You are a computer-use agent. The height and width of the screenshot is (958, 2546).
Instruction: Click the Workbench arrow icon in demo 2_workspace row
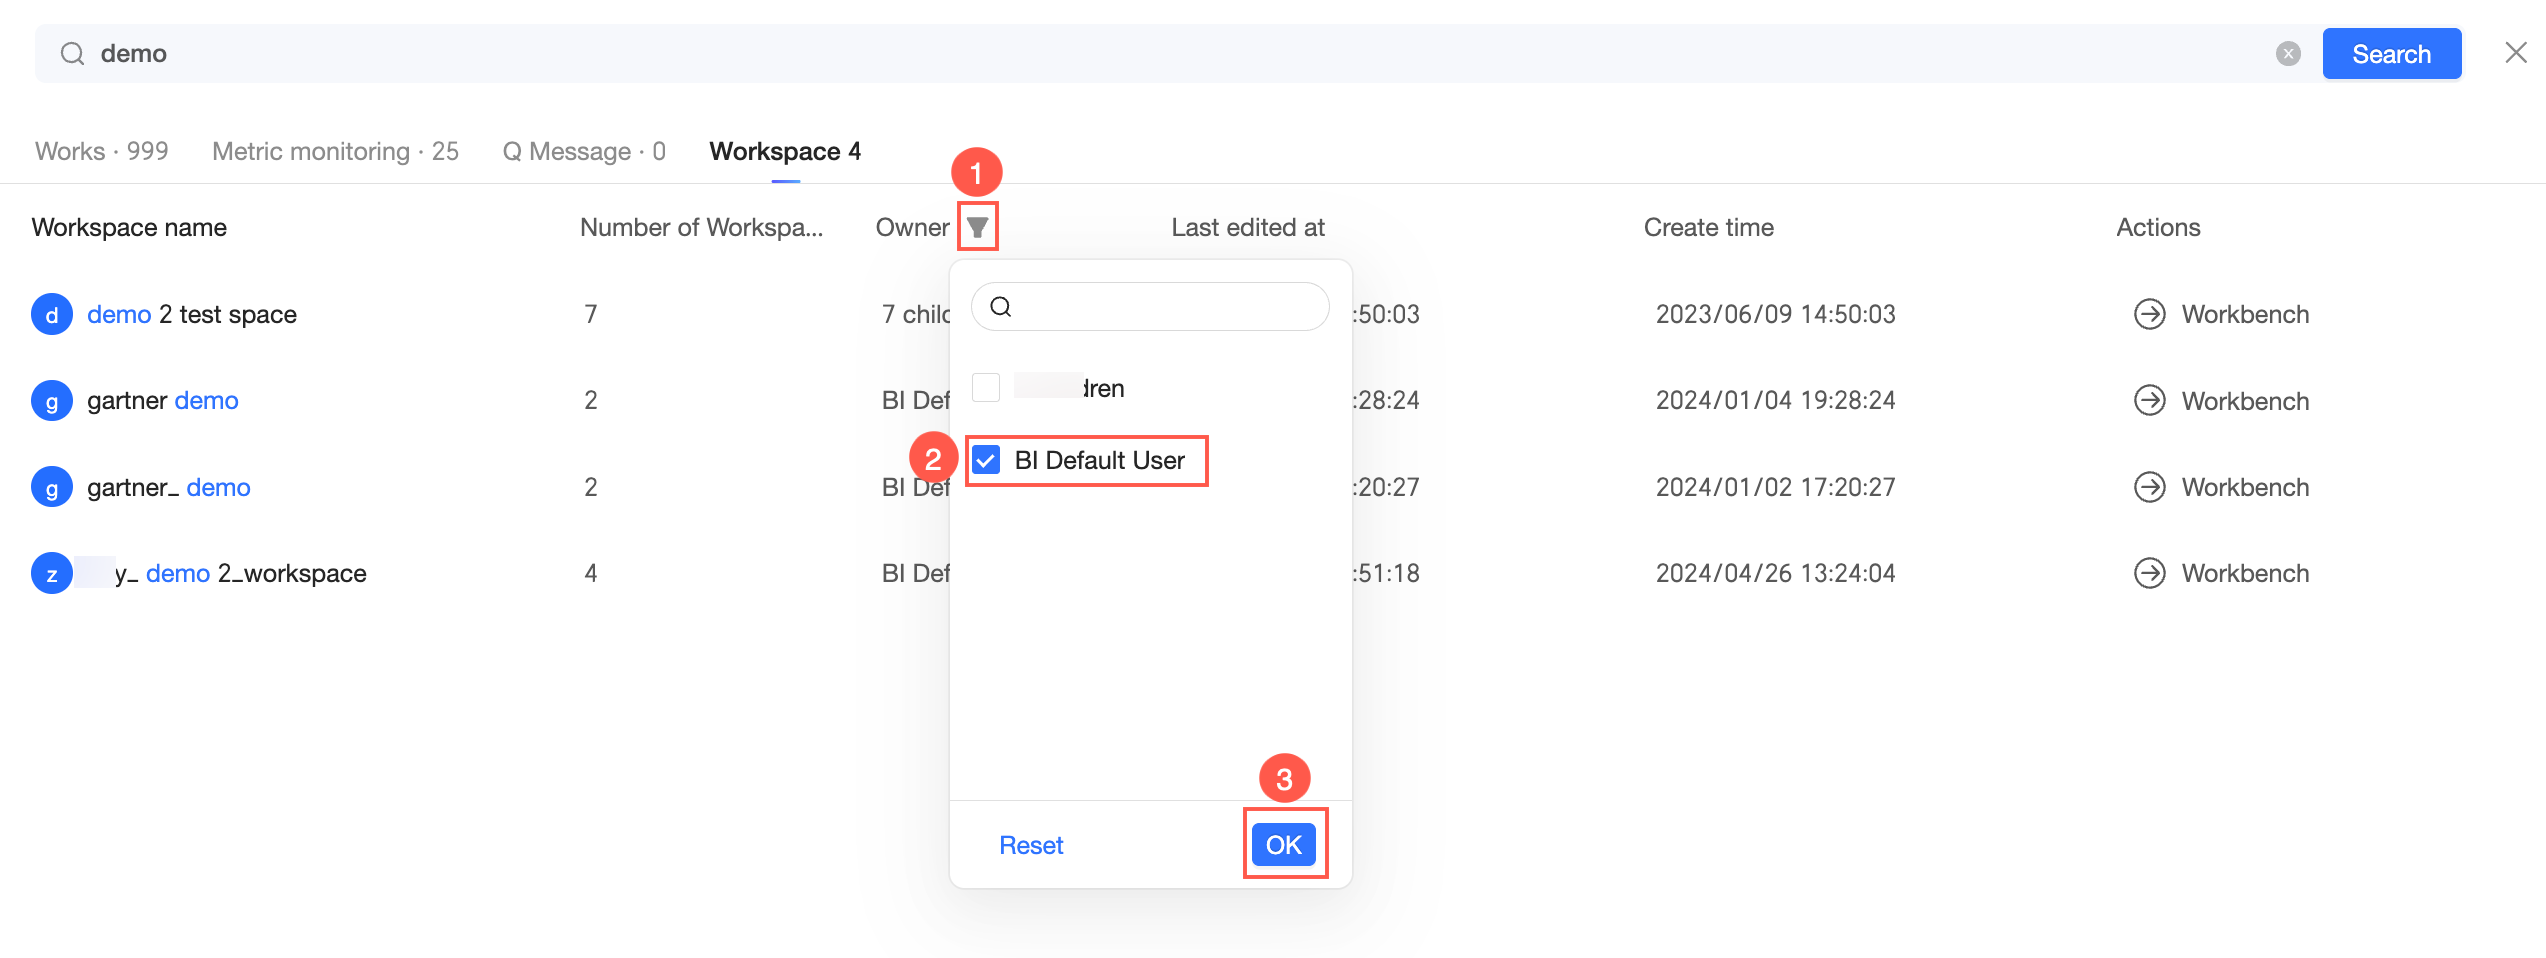2149,573
